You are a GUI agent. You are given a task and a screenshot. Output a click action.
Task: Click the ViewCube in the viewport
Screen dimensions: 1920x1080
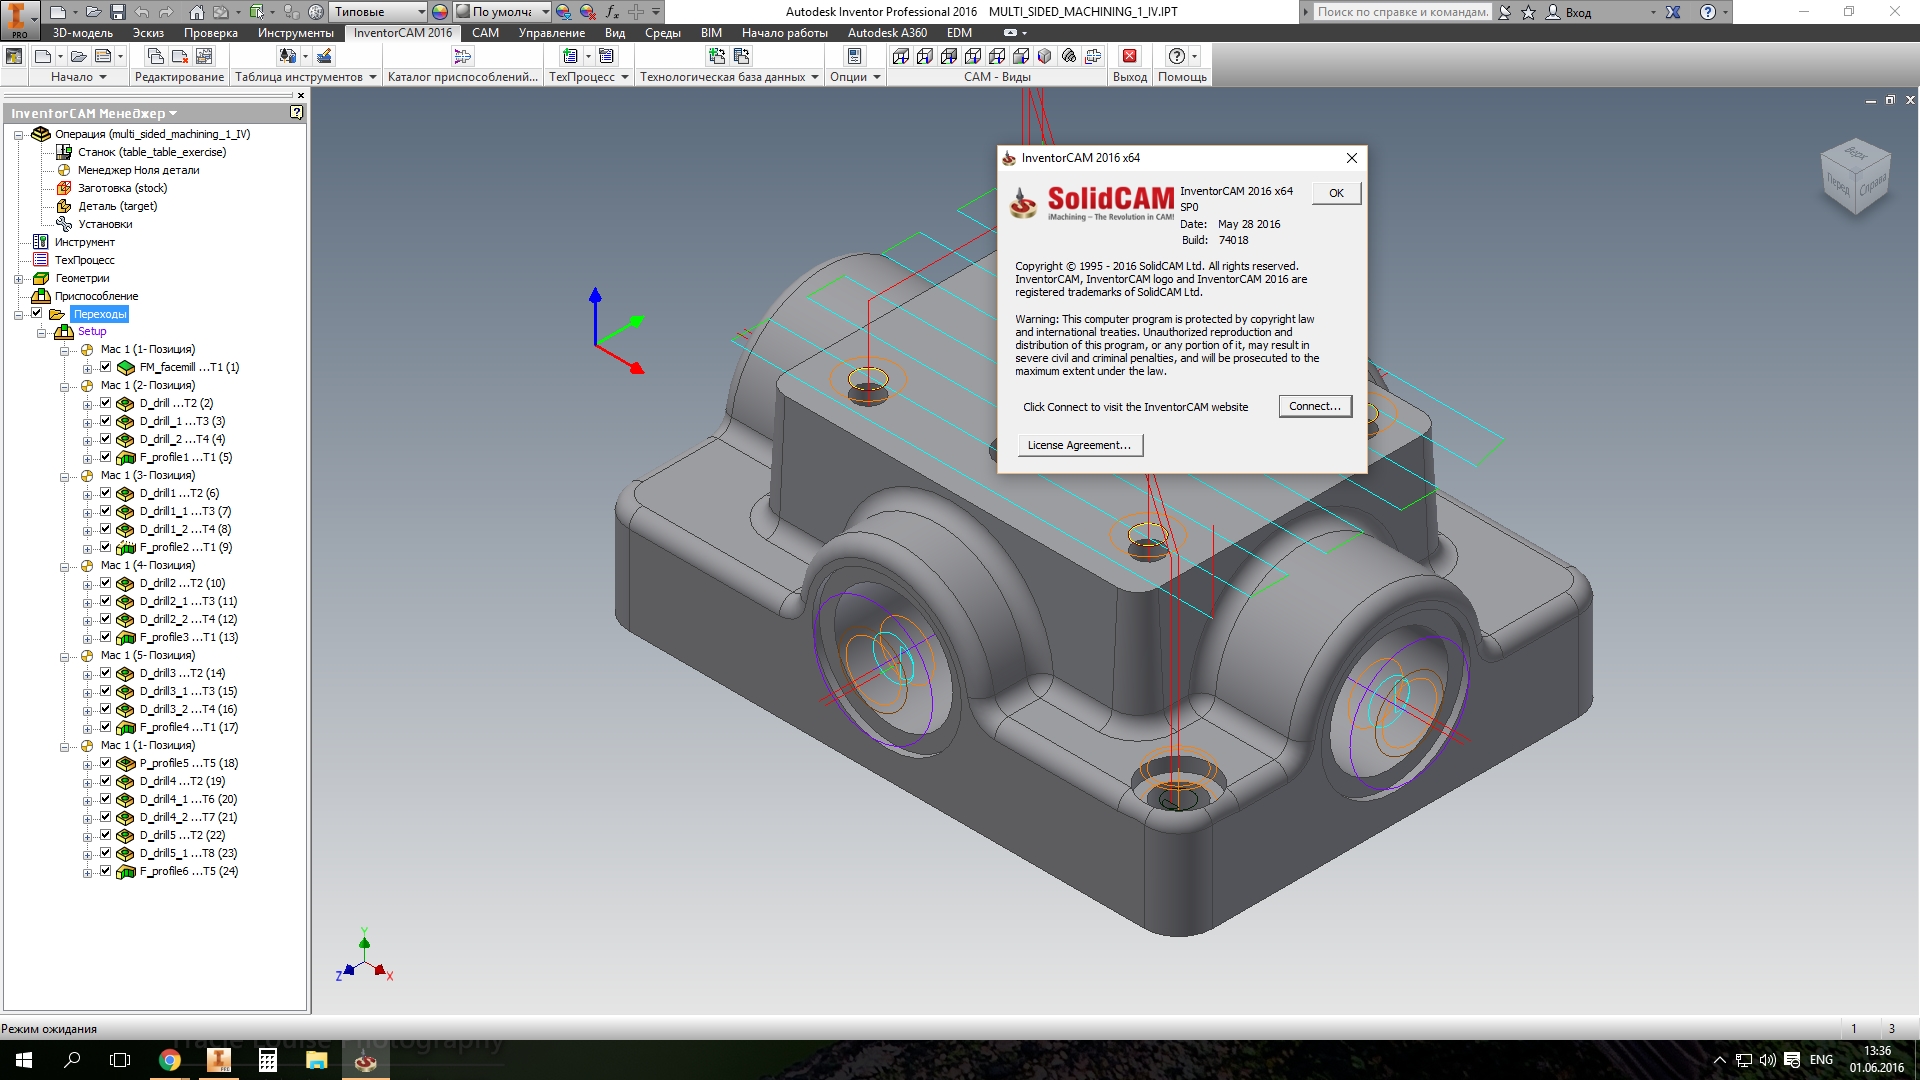[x=1856, y=178]
